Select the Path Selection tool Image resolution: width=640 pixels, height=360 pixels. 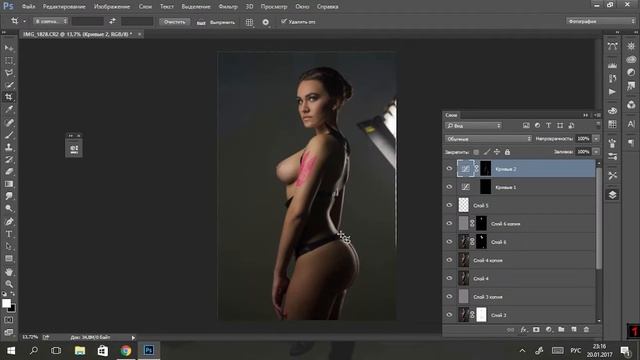[9, 246]
